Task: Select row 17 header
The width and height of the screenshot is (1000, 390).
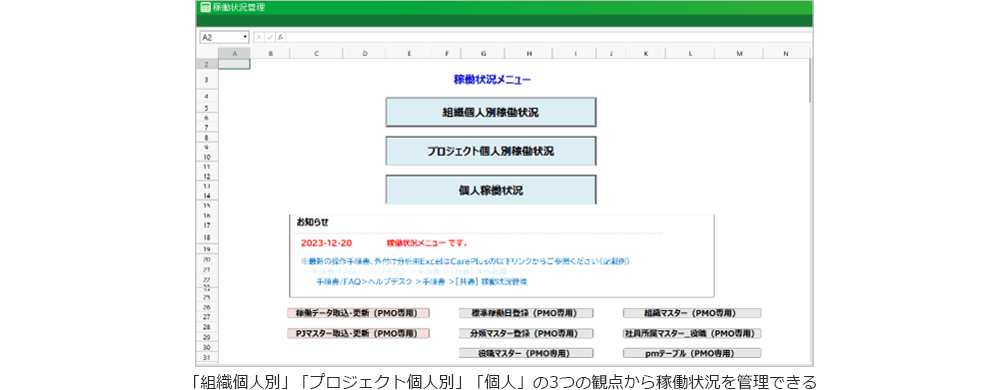Action: [207, 226]
